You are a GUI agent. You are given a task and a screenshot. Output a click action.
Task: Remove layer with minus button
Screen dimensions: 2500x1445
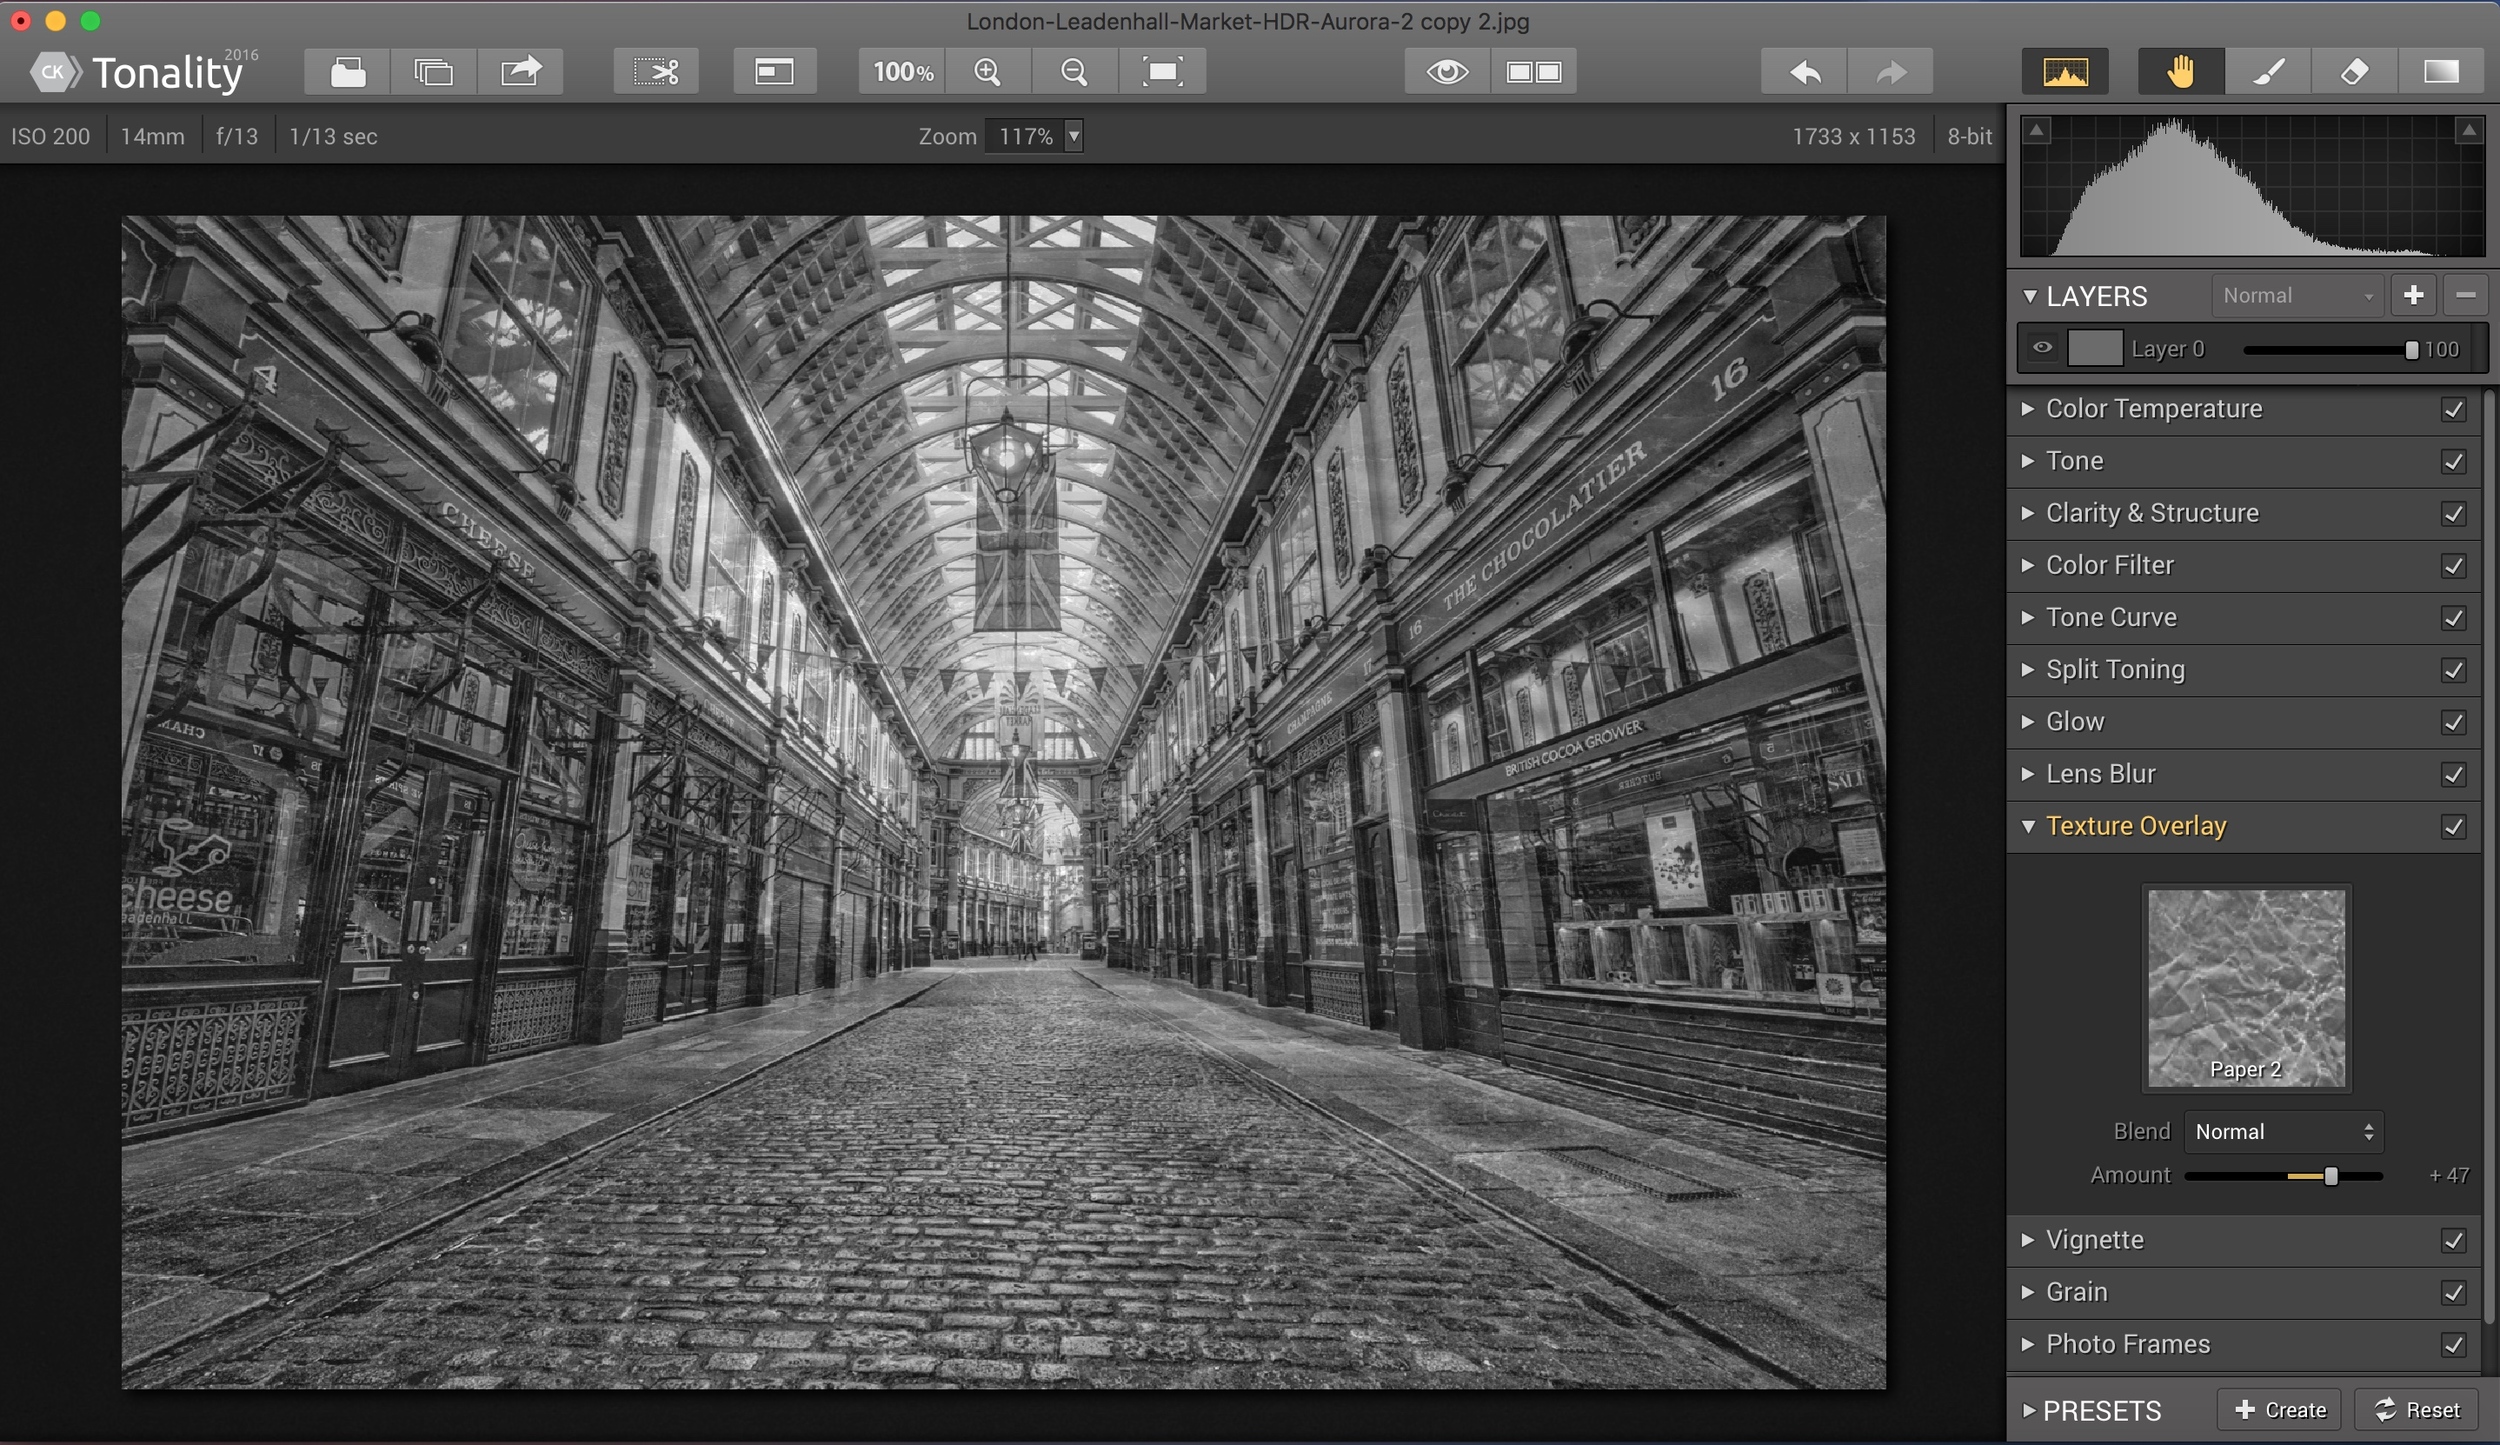point(2465,295)
